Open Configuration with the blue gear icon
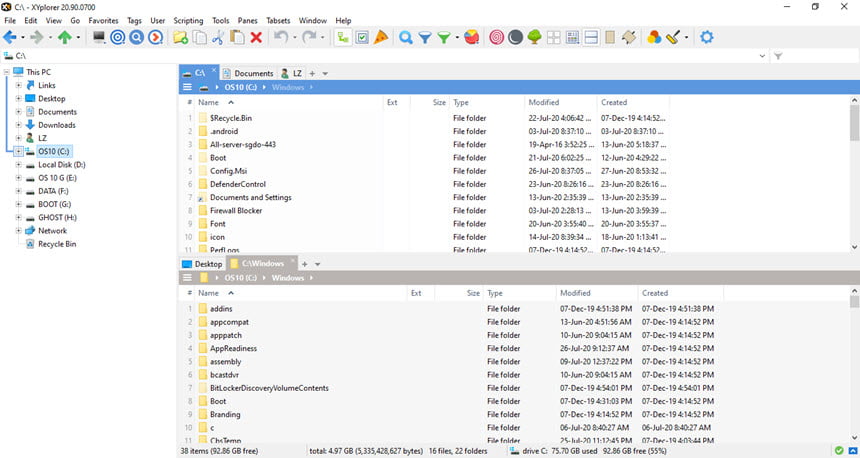This screenshot has height=458, width=860. pos(707,37)
